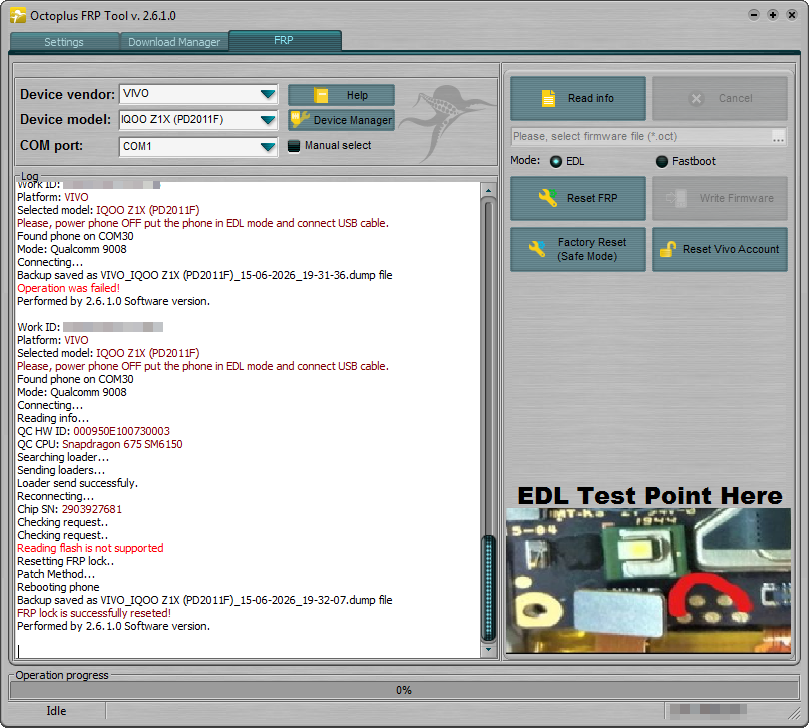
Task: Open the COM port dropdown arrow
Action: click(x=267, y=147)
